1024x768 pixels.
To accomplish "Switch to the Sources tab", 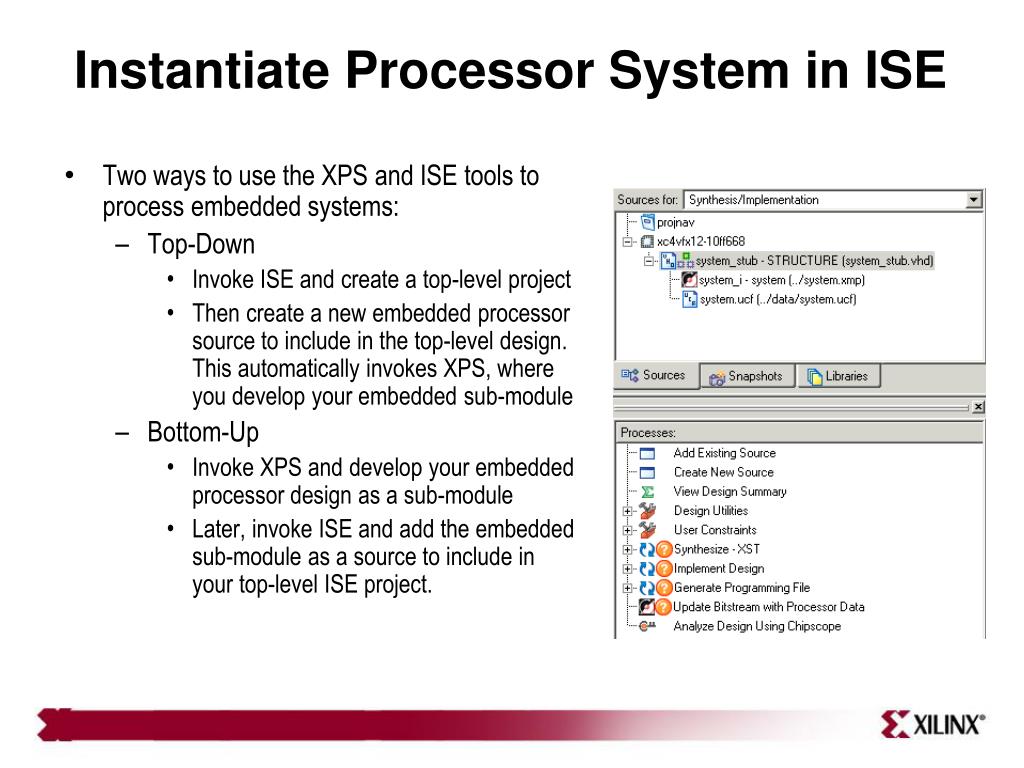I will tap(655, 376).
